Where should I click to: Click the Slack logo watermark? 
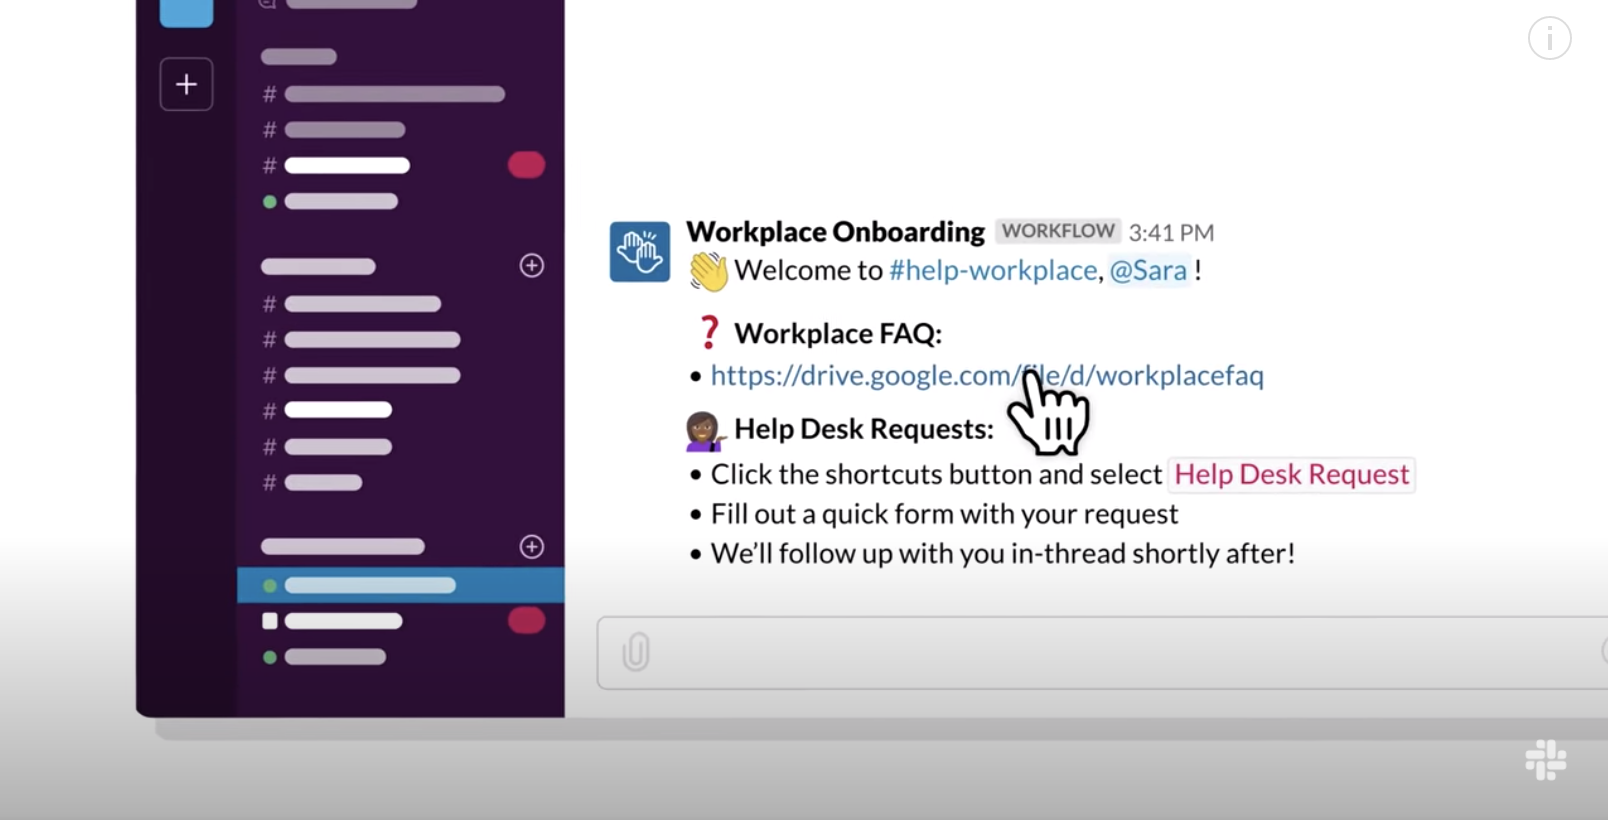(1545, 760)
